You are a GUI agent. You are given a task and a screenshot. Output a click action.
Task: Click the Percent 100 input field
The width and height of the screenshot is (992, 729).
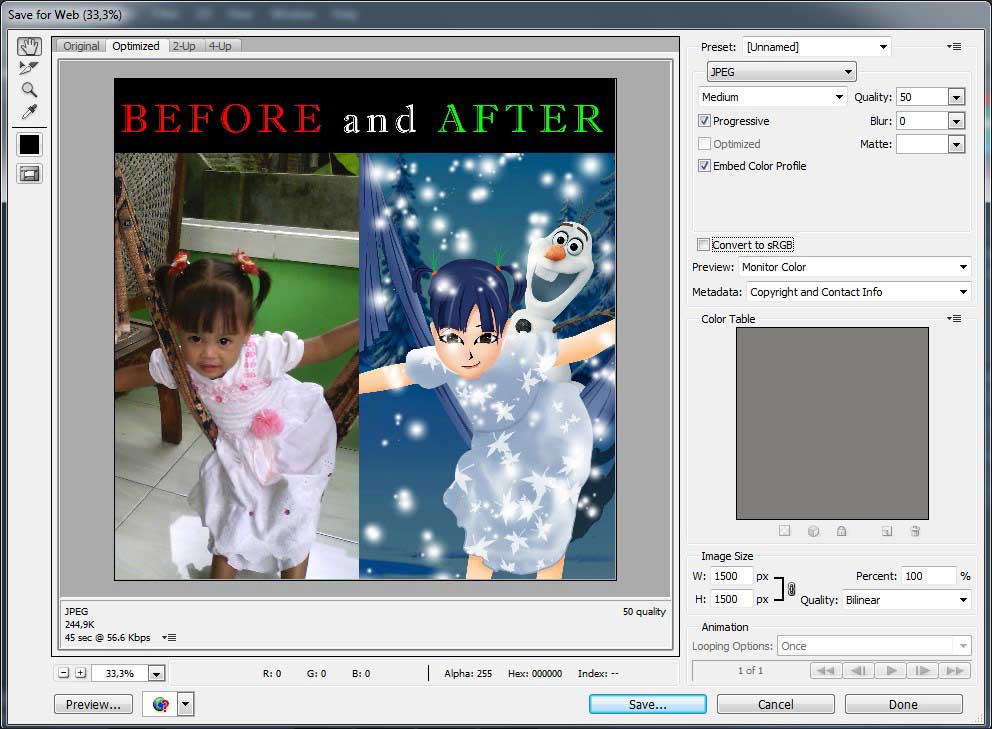pos(928,576)
